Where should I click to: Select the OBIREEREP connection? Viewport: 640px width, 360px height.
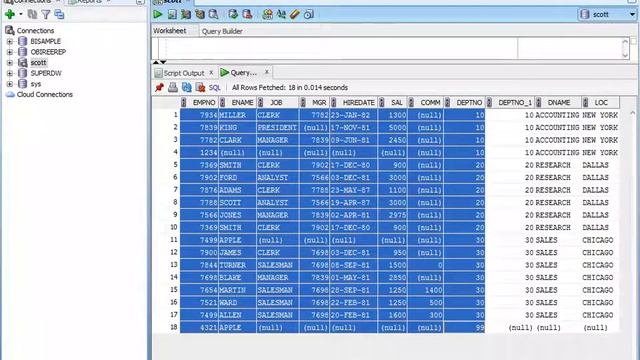pyautogui.click(x=48, y=52)
